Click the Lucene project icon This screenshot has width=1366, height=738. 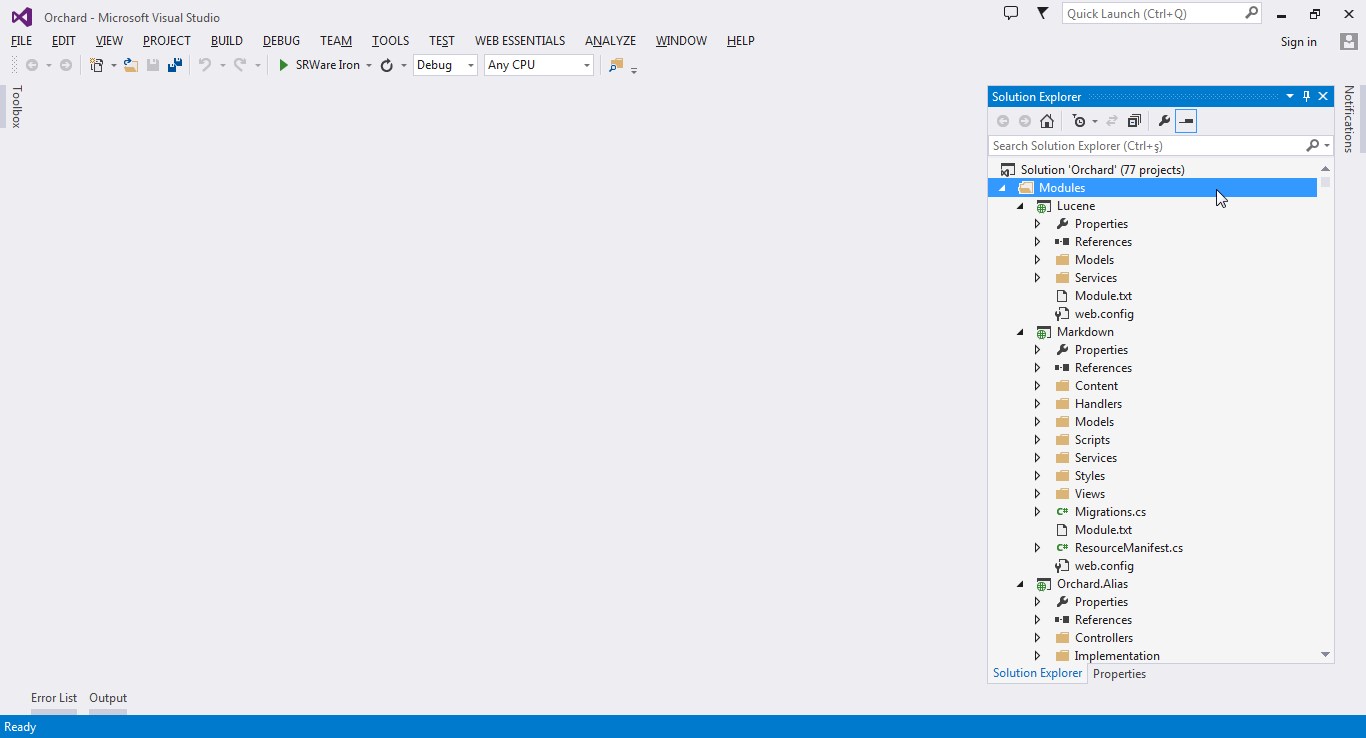pos(1044,206)
